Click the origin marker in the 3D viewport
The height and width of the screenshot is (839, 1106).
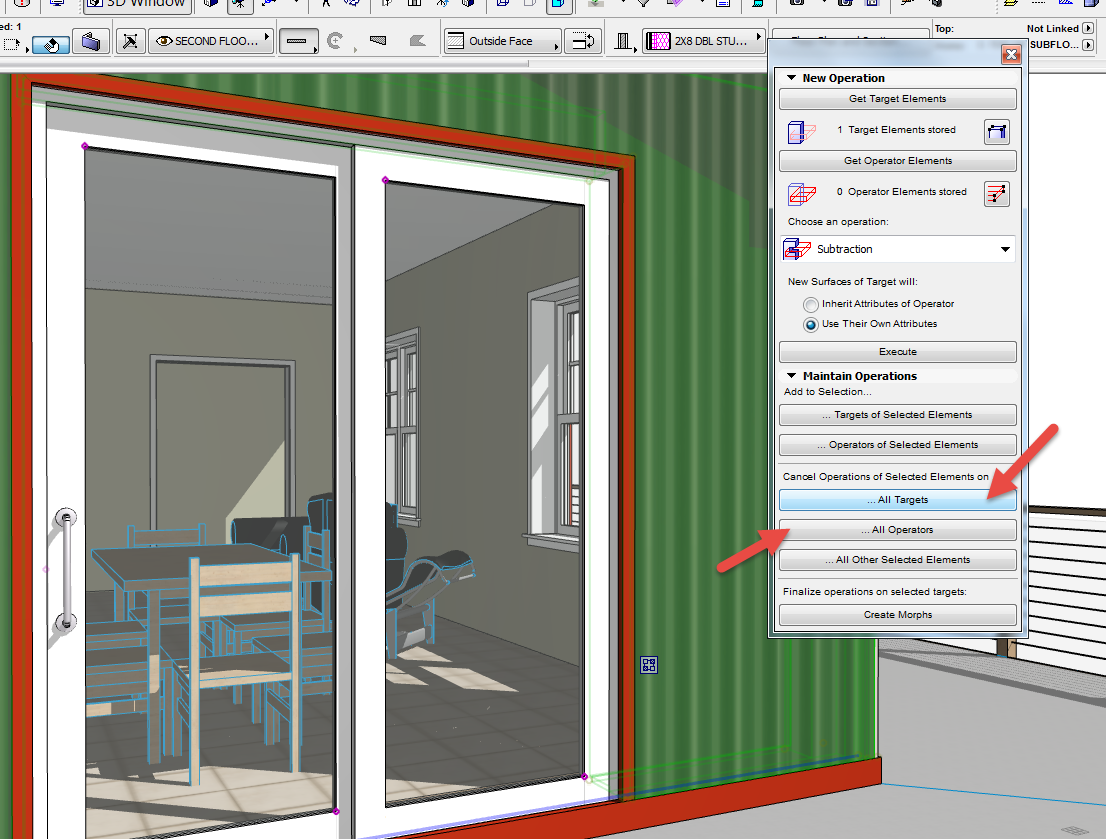coord(648,664)
